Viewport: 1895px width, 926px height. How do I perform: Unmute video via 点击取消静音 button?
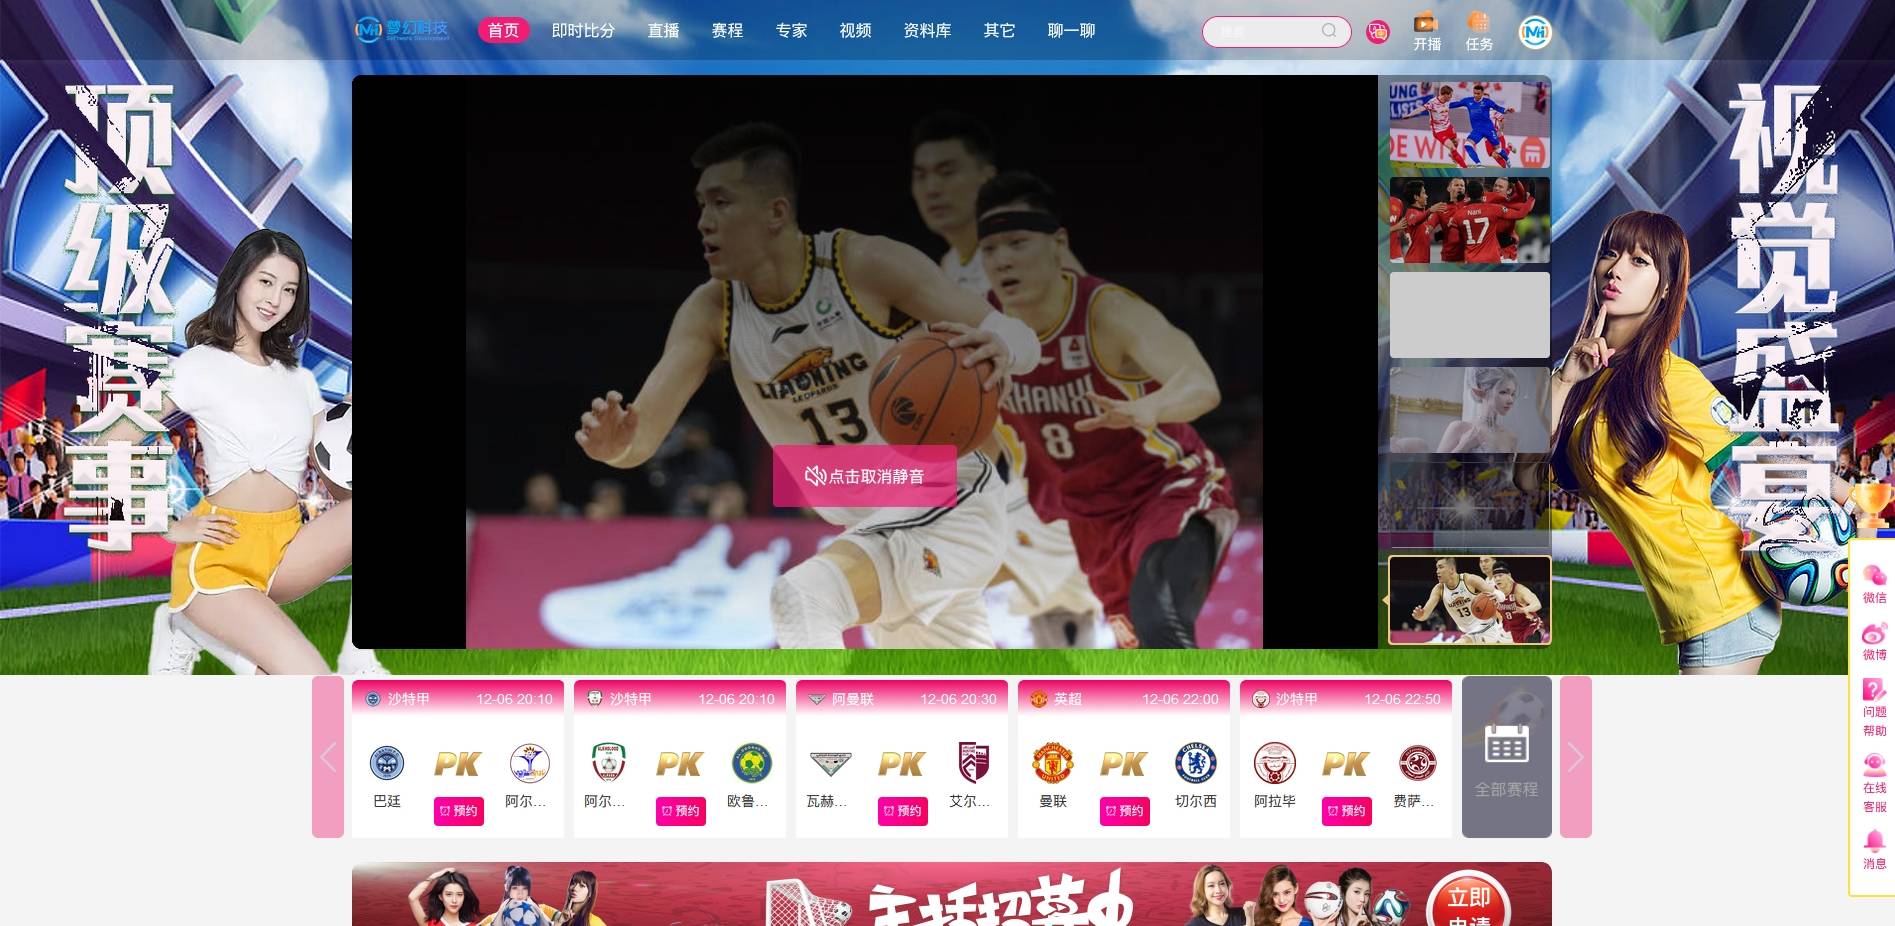864,476
